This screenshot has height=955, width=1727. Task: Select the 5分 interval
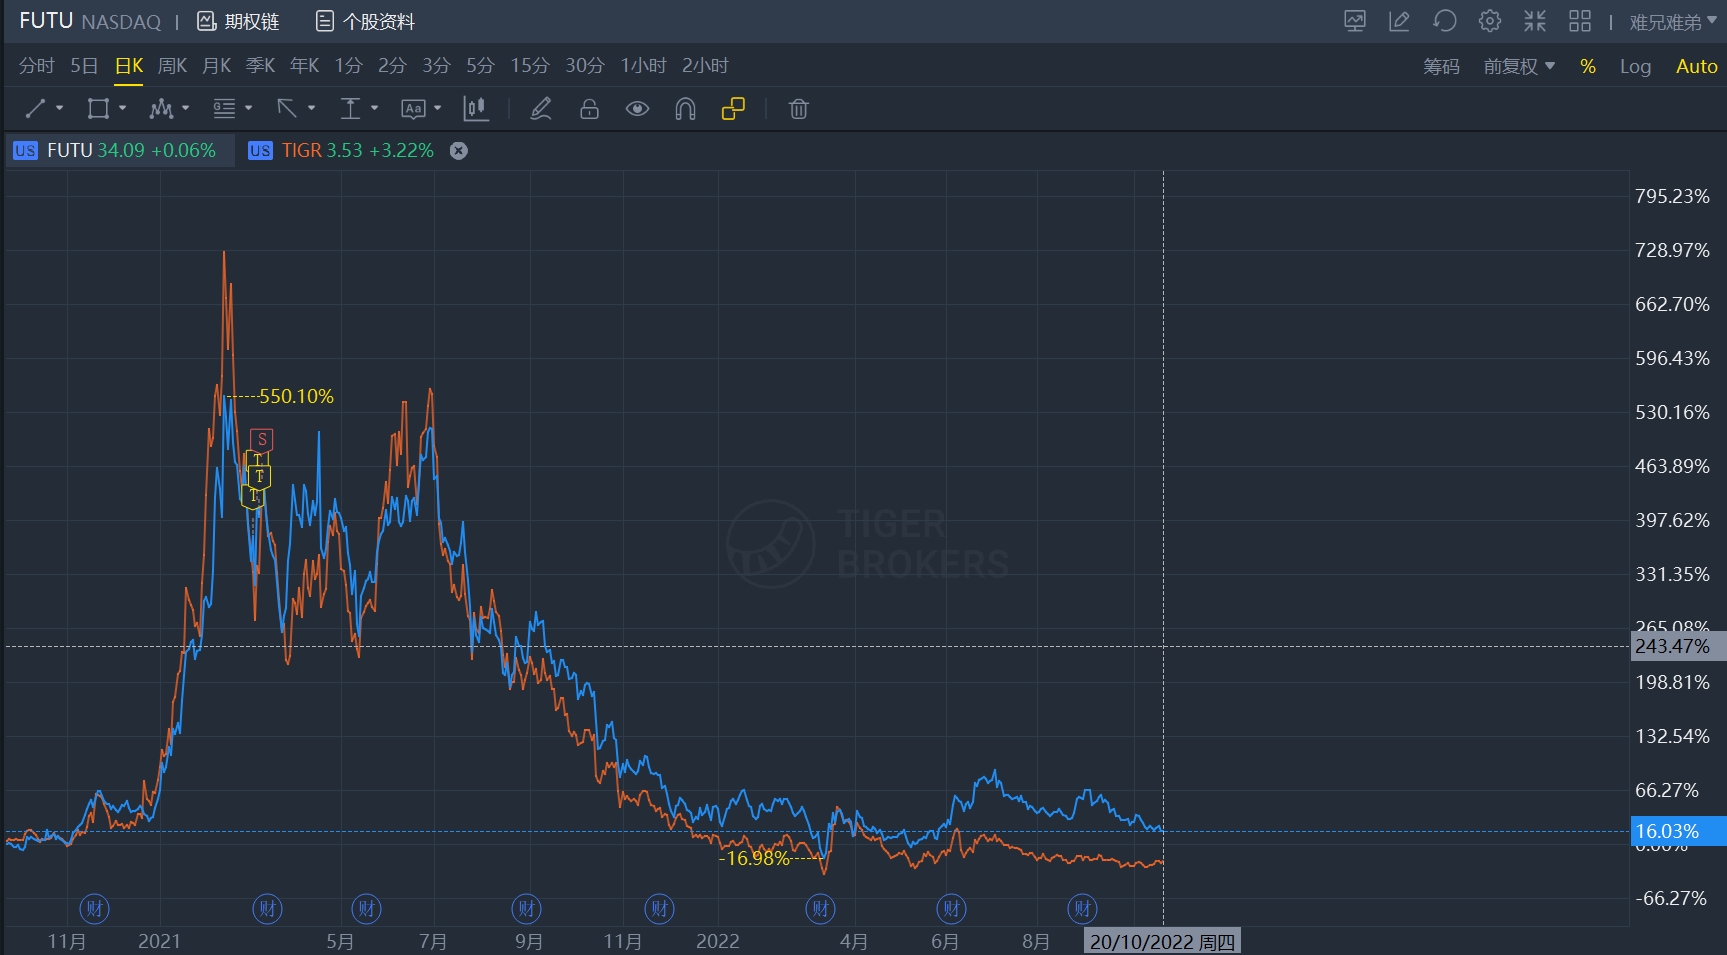point(480,66)
